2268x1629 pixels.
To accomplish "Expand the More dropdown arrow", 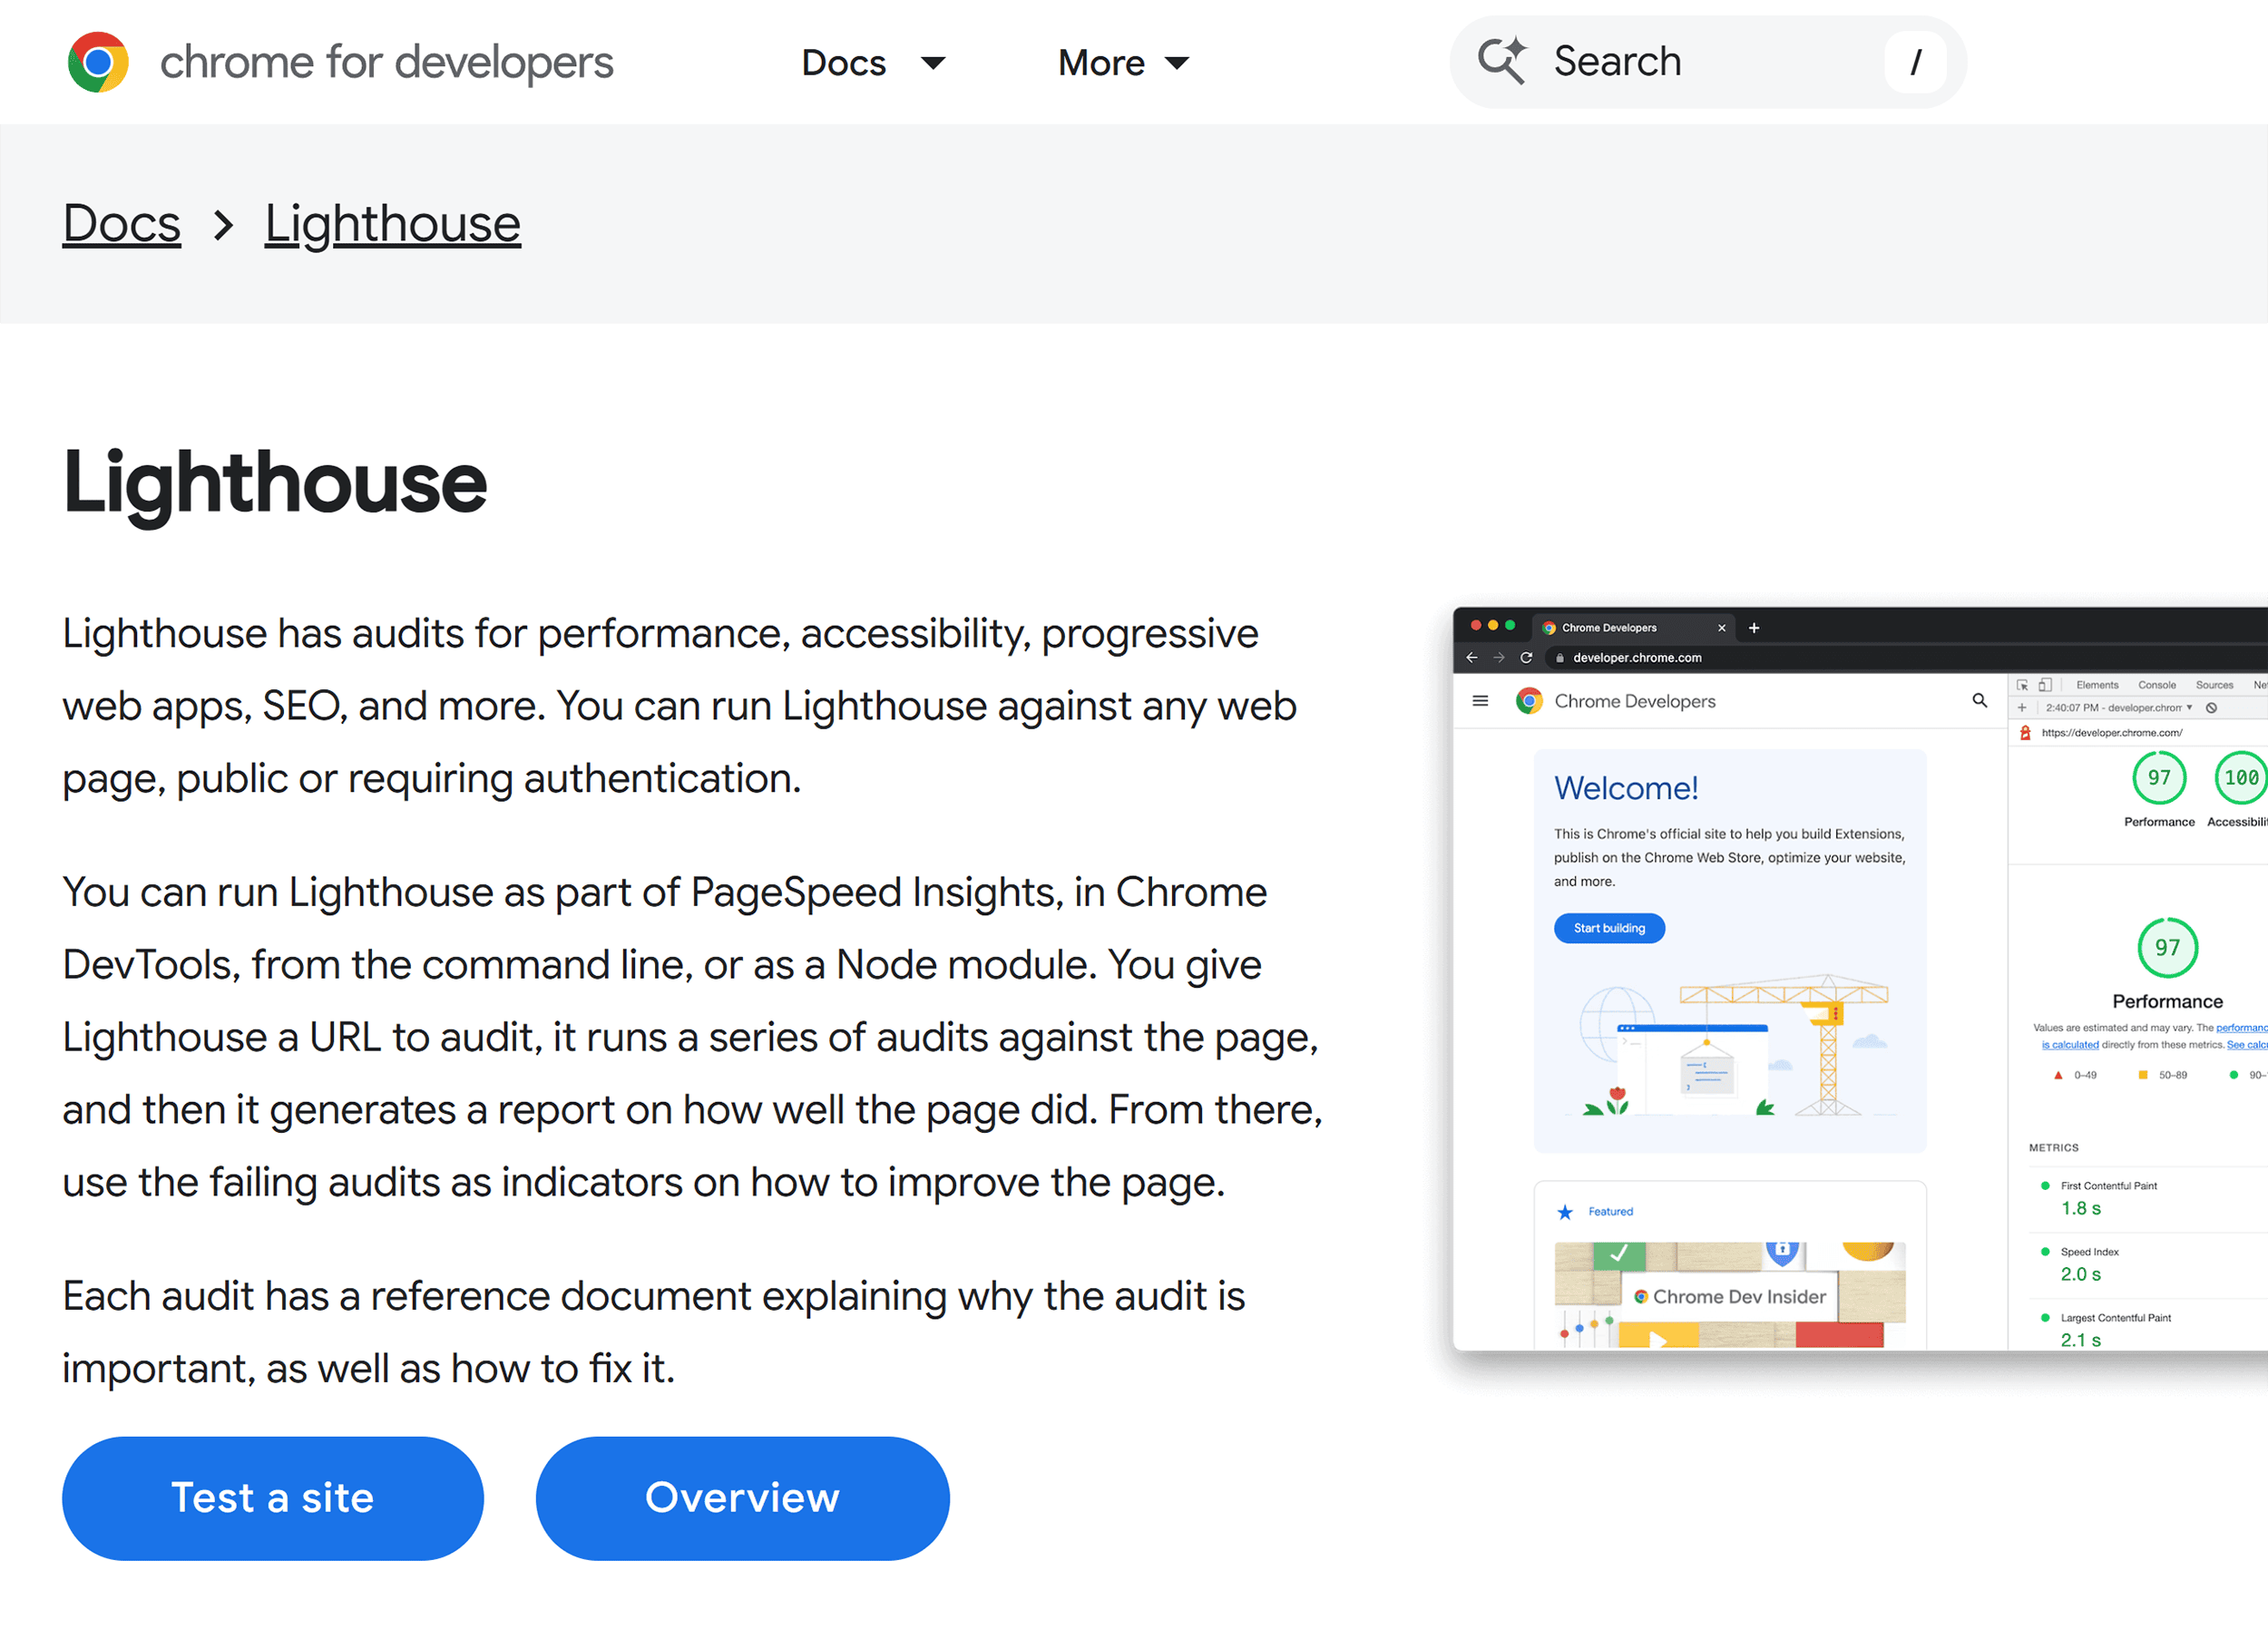I will 1177,63.
